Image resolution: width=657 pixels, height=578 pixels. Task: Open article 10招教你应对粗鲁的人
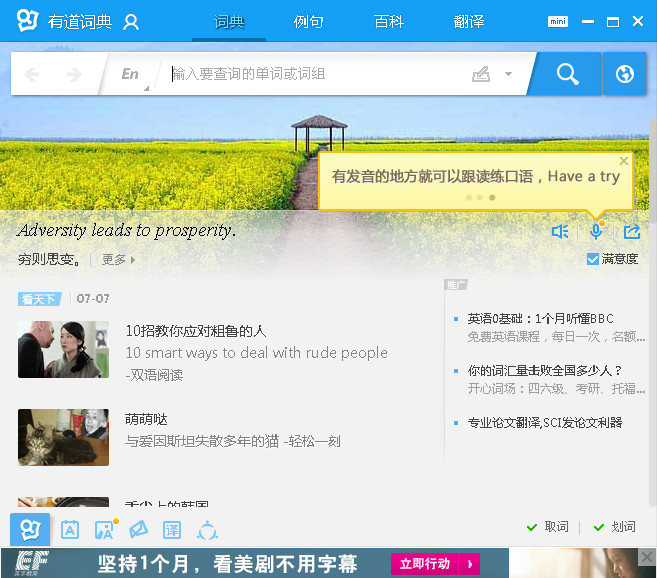pyautogui.click(x=196, y=331)
